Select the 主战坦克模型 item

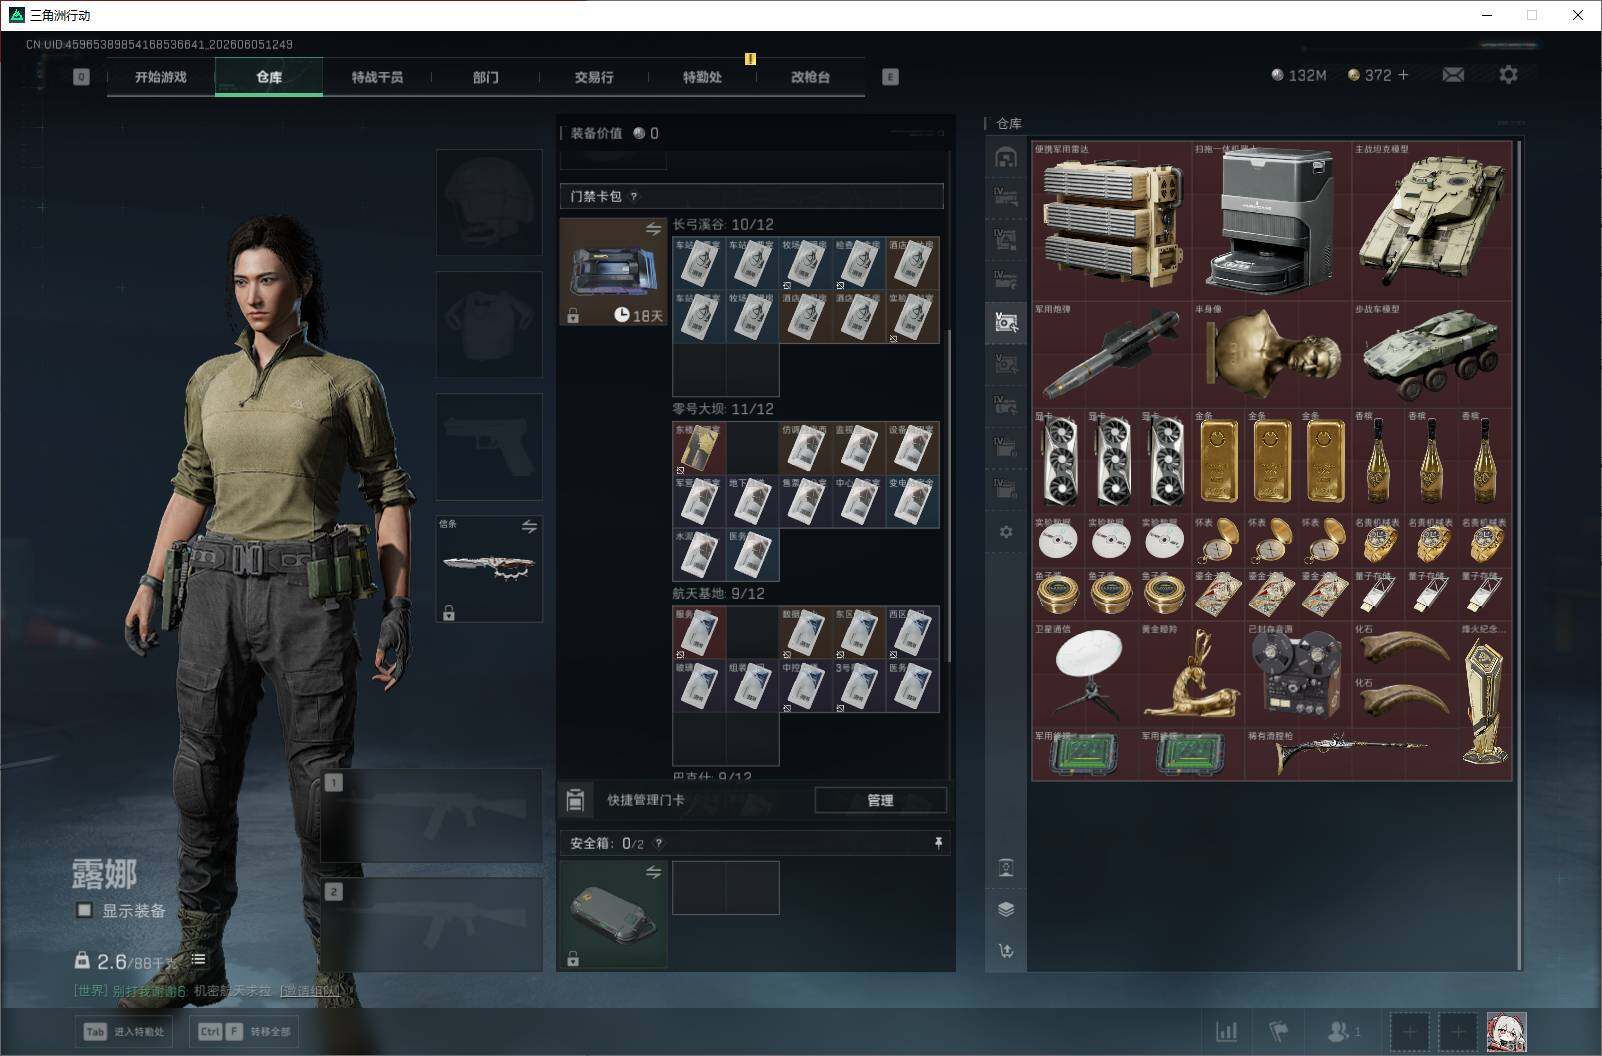pyautogui.click(x=1431, y=221)
